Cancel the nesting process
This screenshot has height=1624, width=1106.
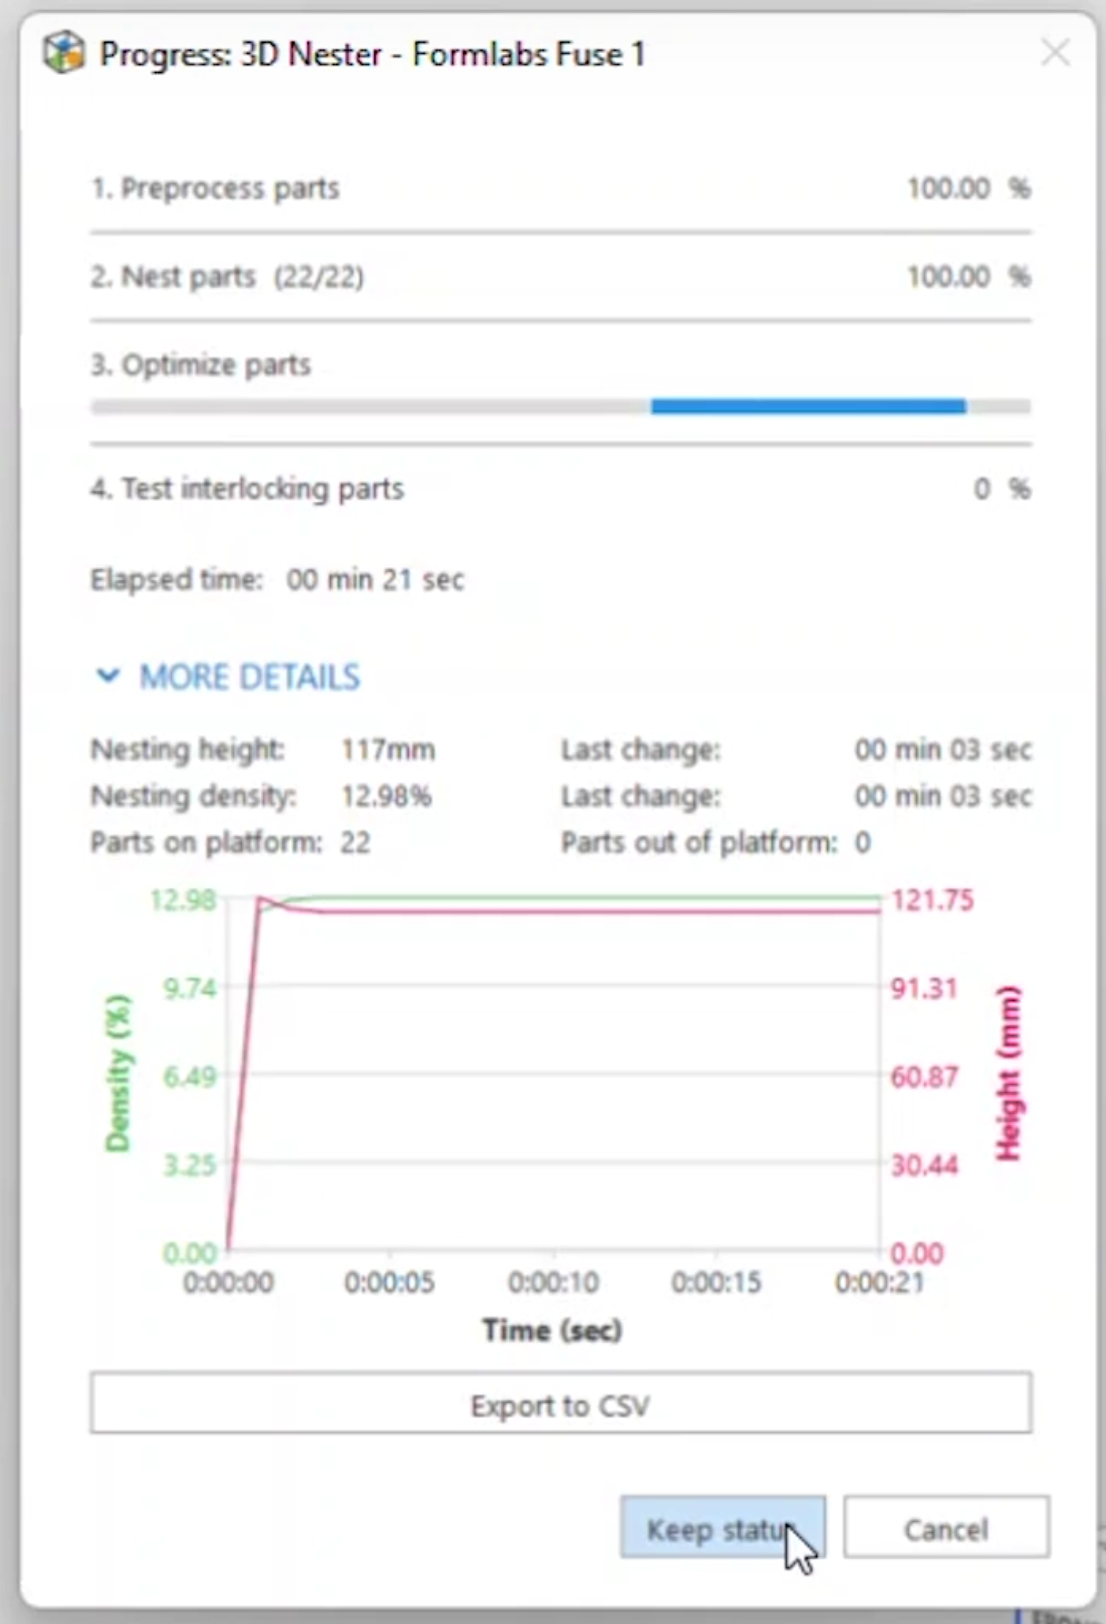pyautogui.click(x=946, y=1528)
